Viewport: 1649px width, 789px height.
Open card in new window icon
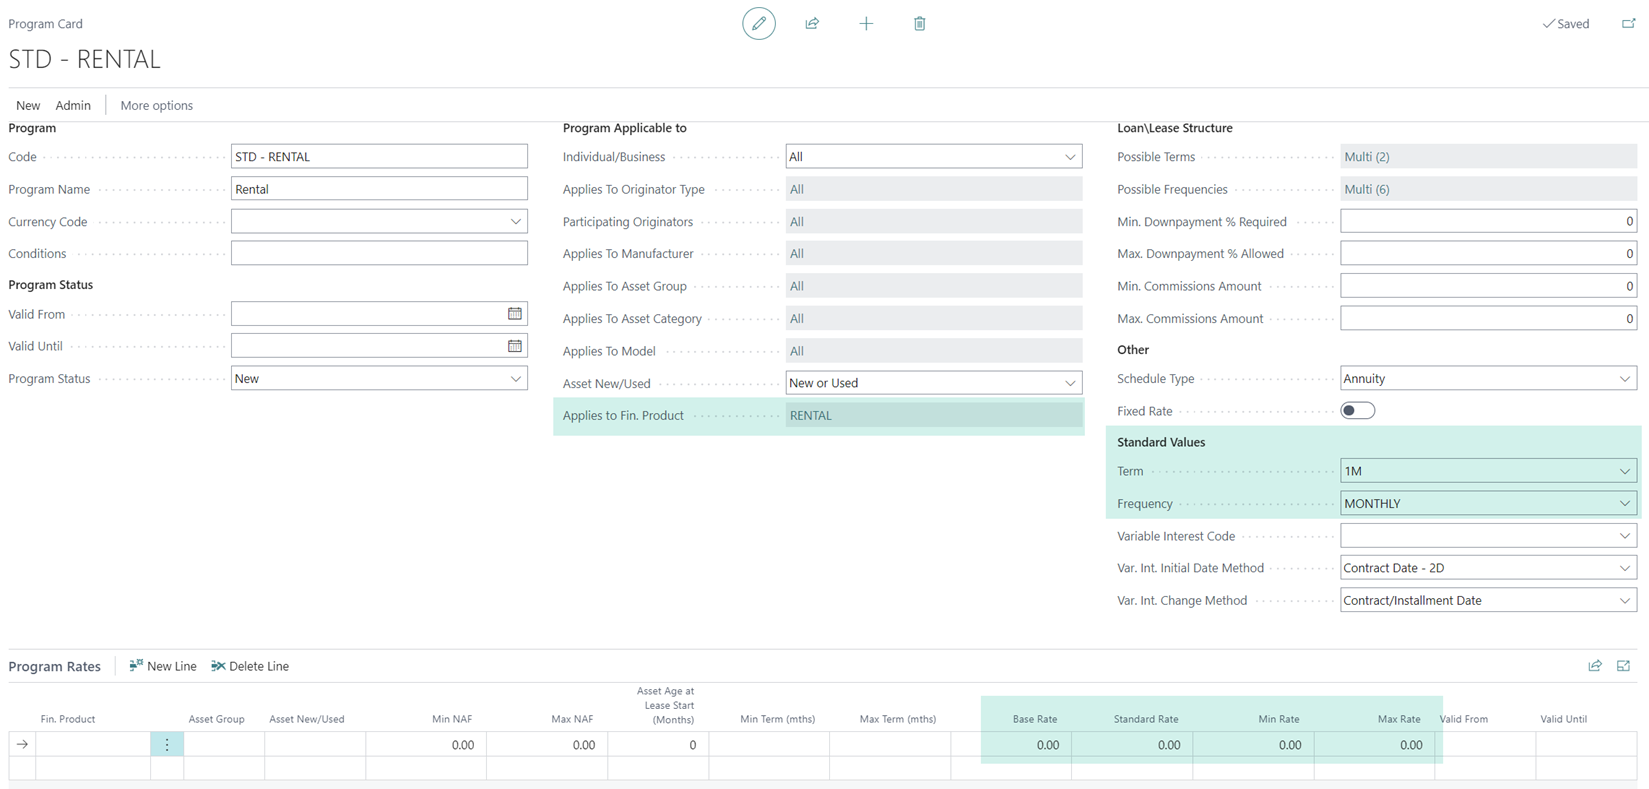click(x=1628, y=23)
